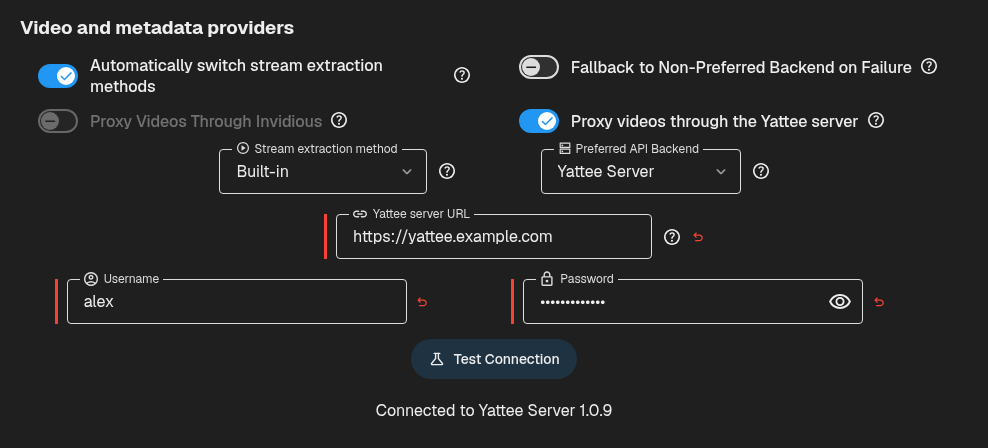Show the password with the eye icon

840,302
